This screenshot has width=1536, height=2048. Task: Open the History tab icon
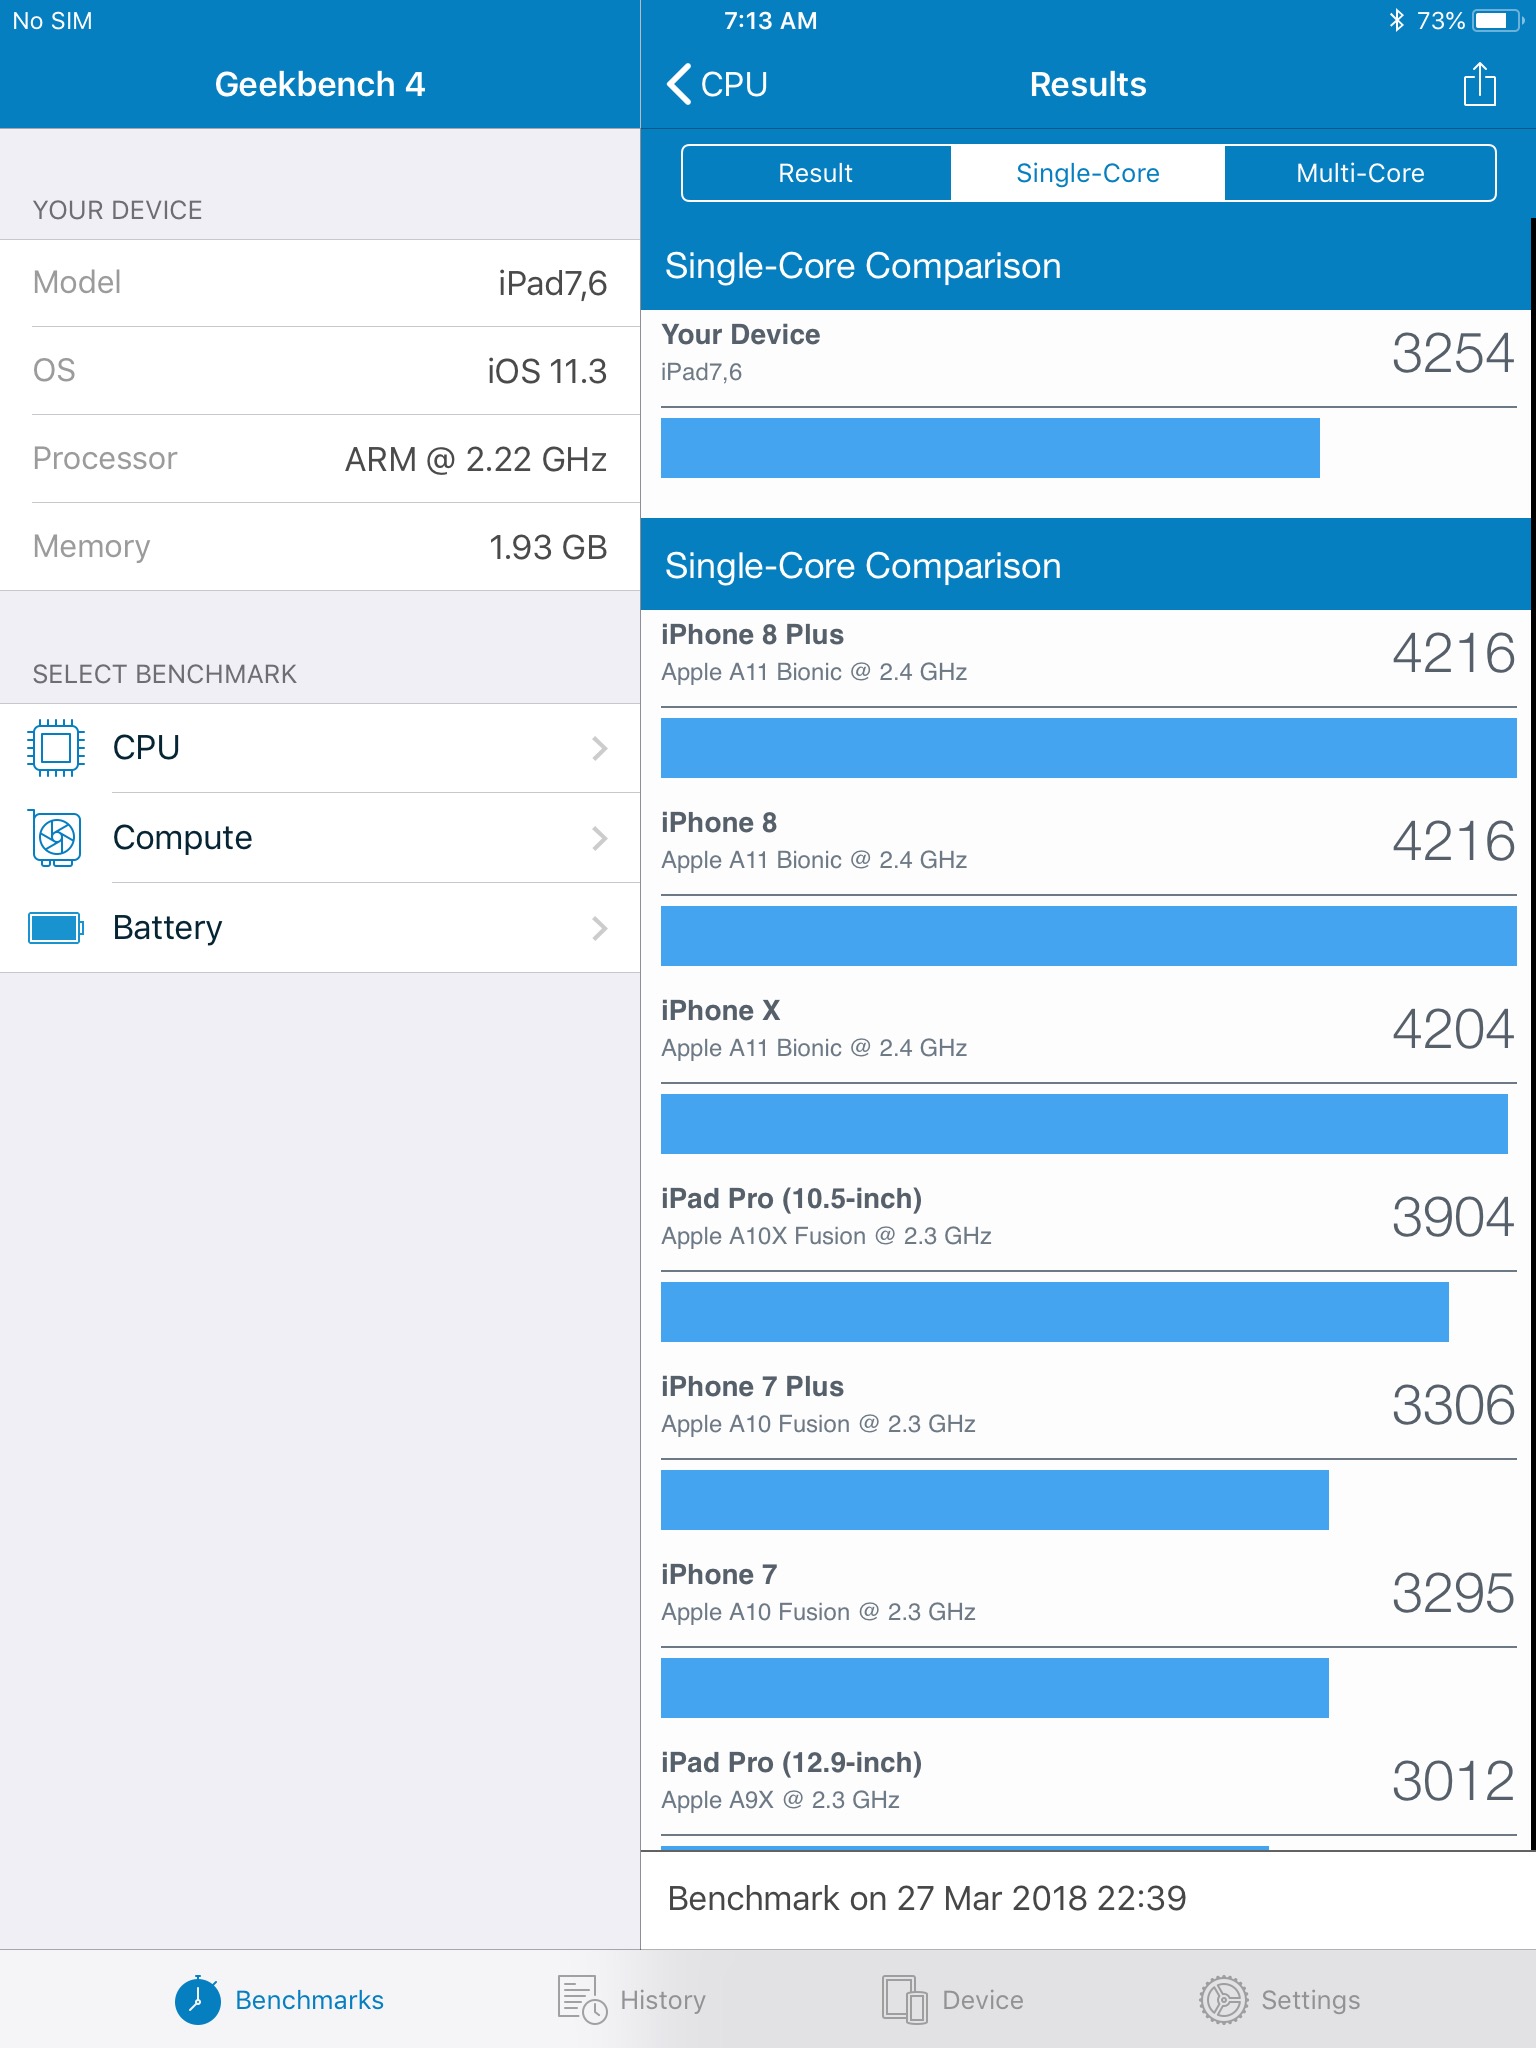coord(582,2000)
